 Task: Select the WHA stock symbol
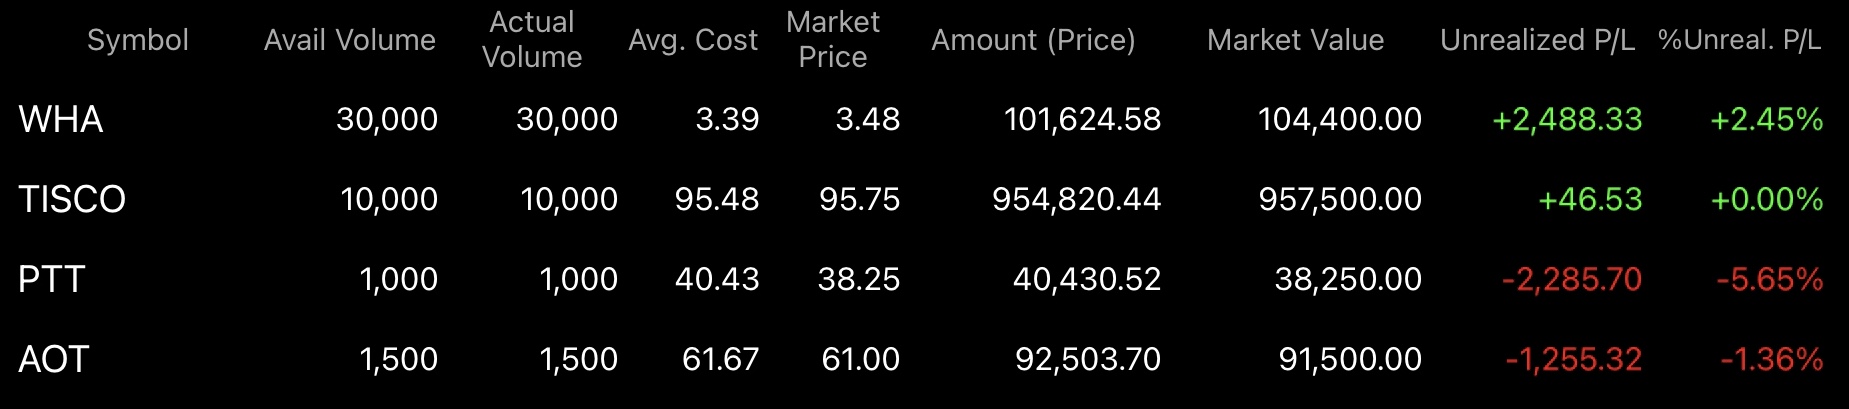(61, 120)
